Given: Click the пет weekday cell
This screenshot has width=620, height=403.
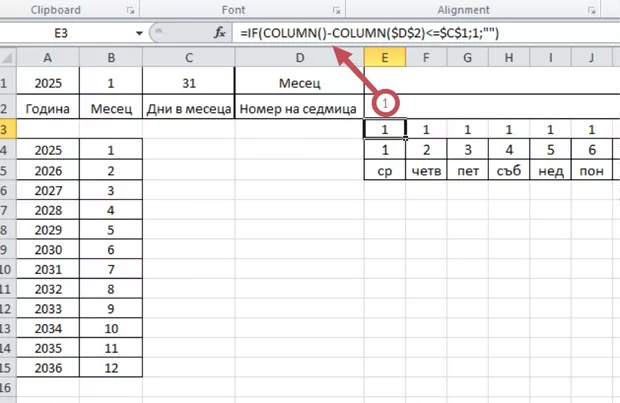Looking at the screenshot, I should click(468, 170).
